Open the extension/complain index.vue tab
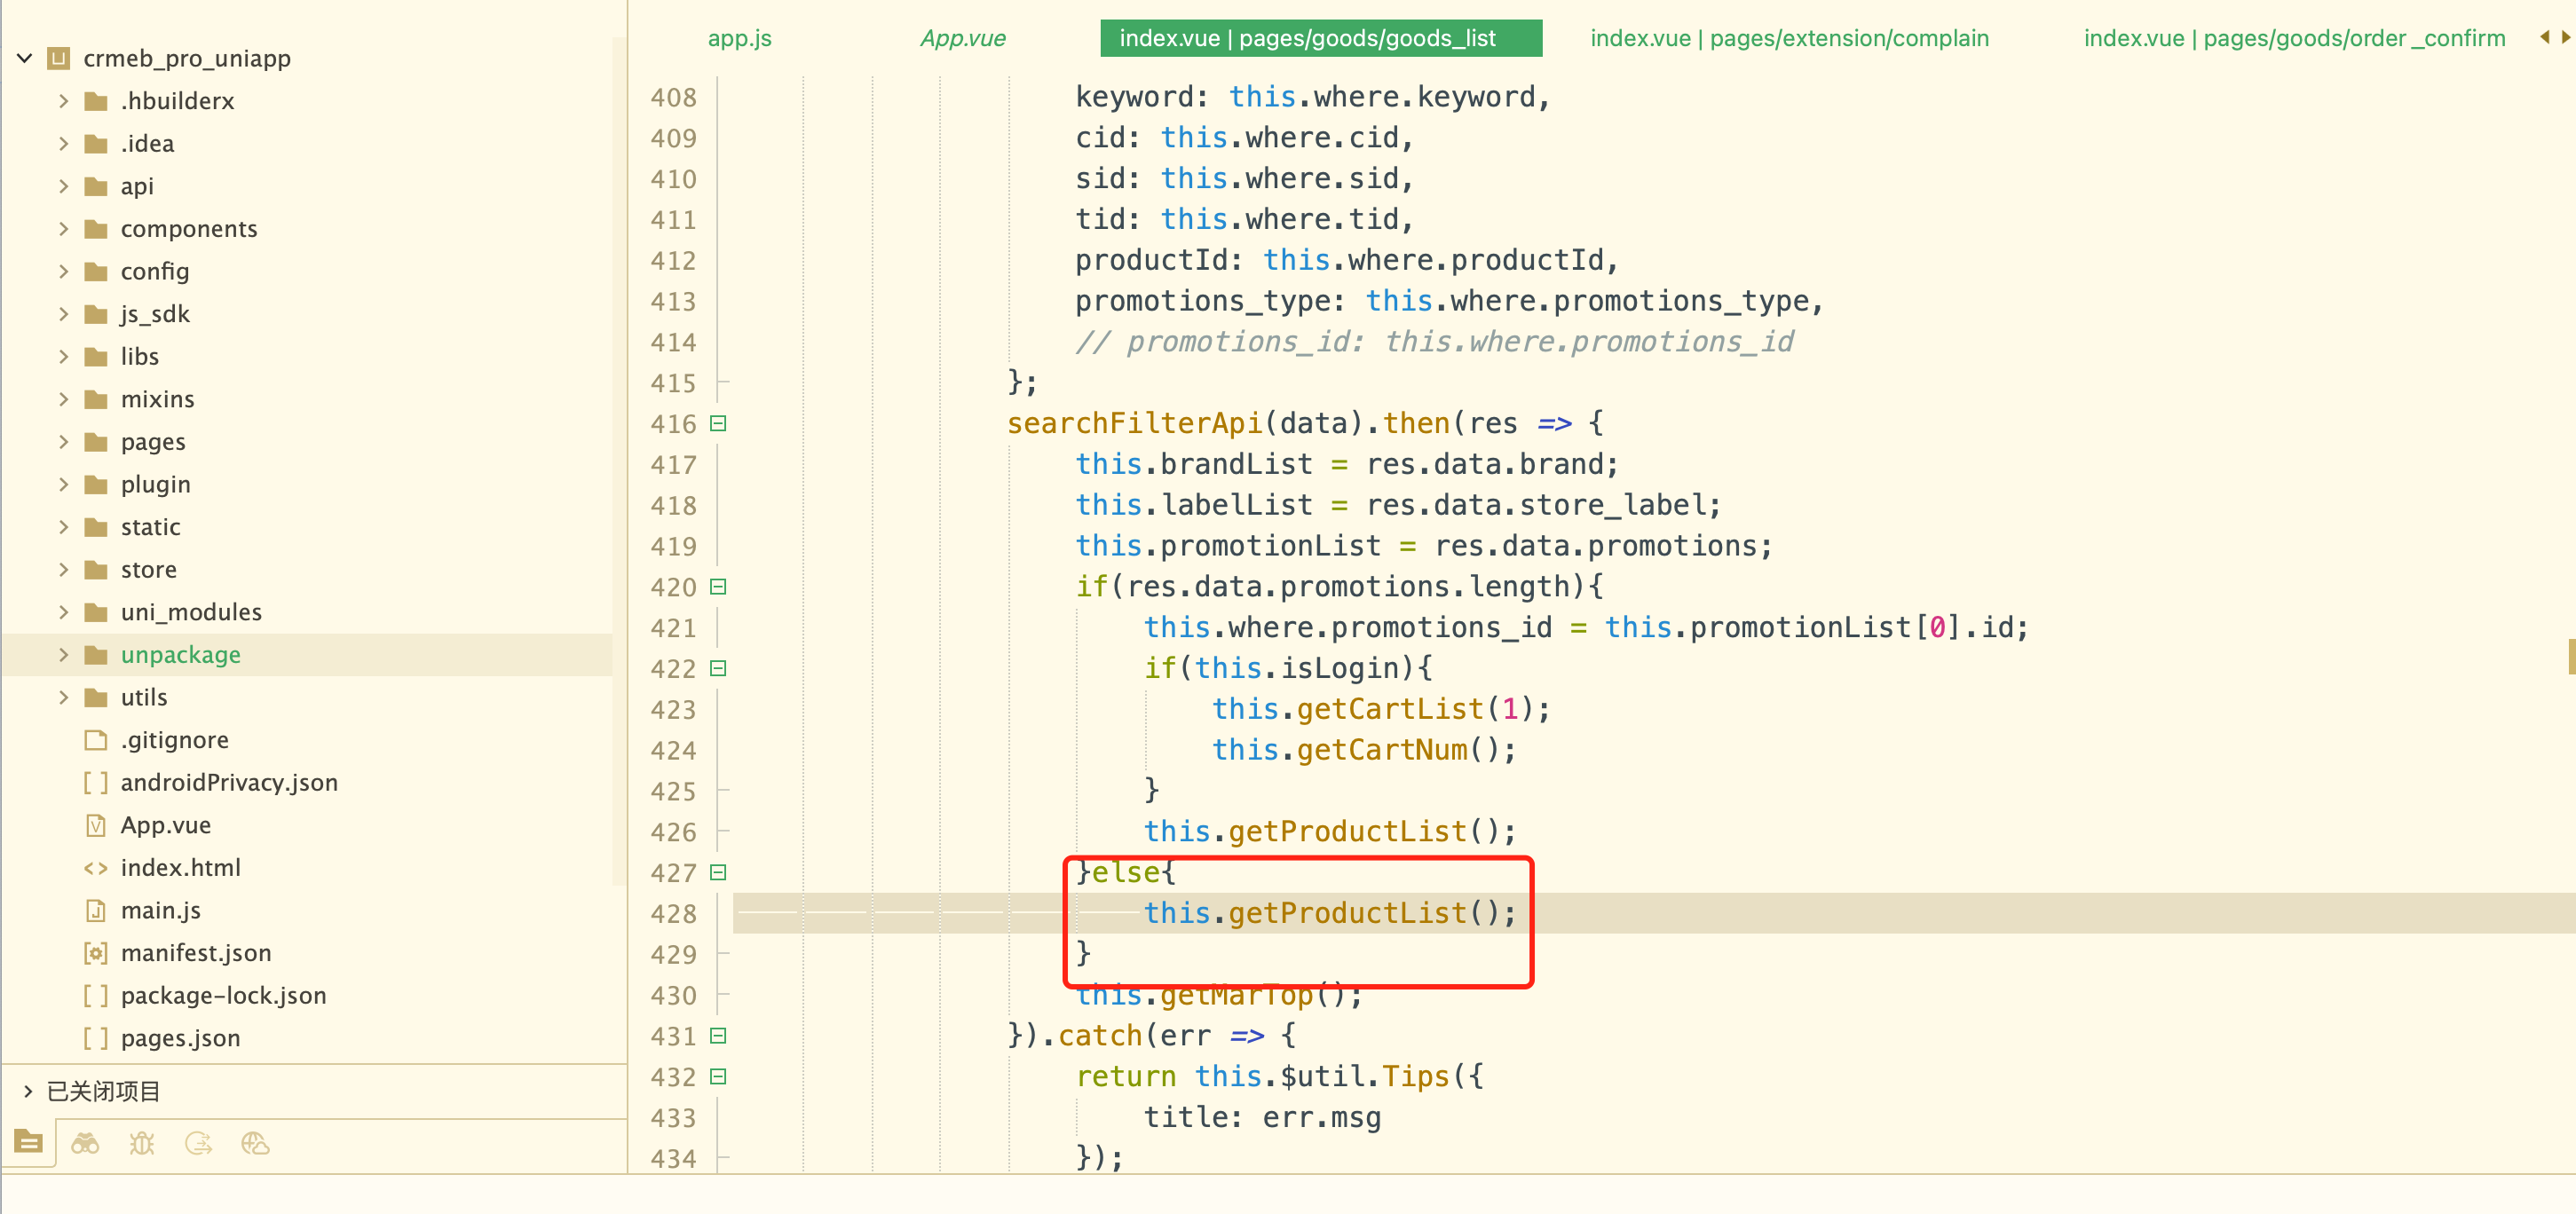This screenshot has height=1214, width=2576. pos(1789,38)
